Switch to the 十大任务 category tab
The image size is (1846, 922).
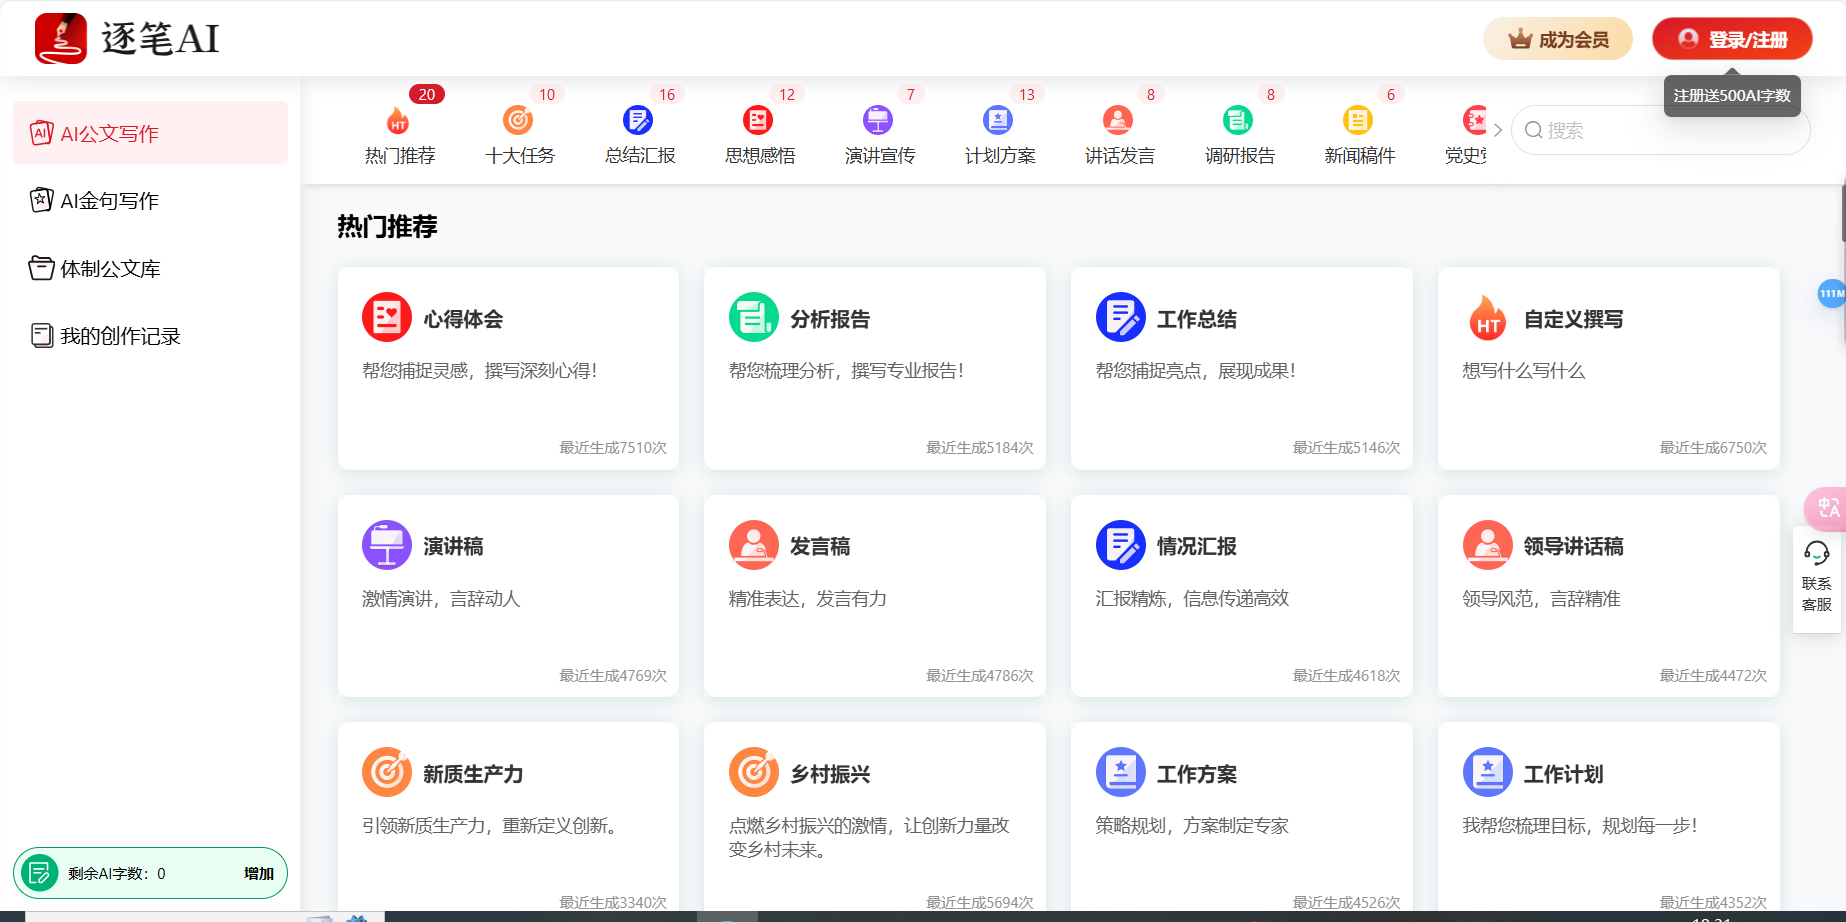[x=519, y=135]
